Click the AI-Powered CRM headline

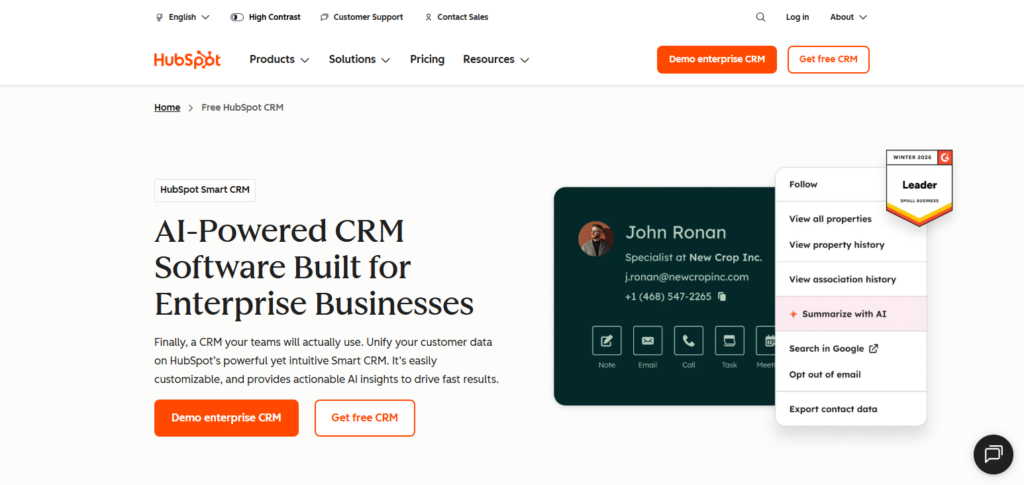(314, 268)
